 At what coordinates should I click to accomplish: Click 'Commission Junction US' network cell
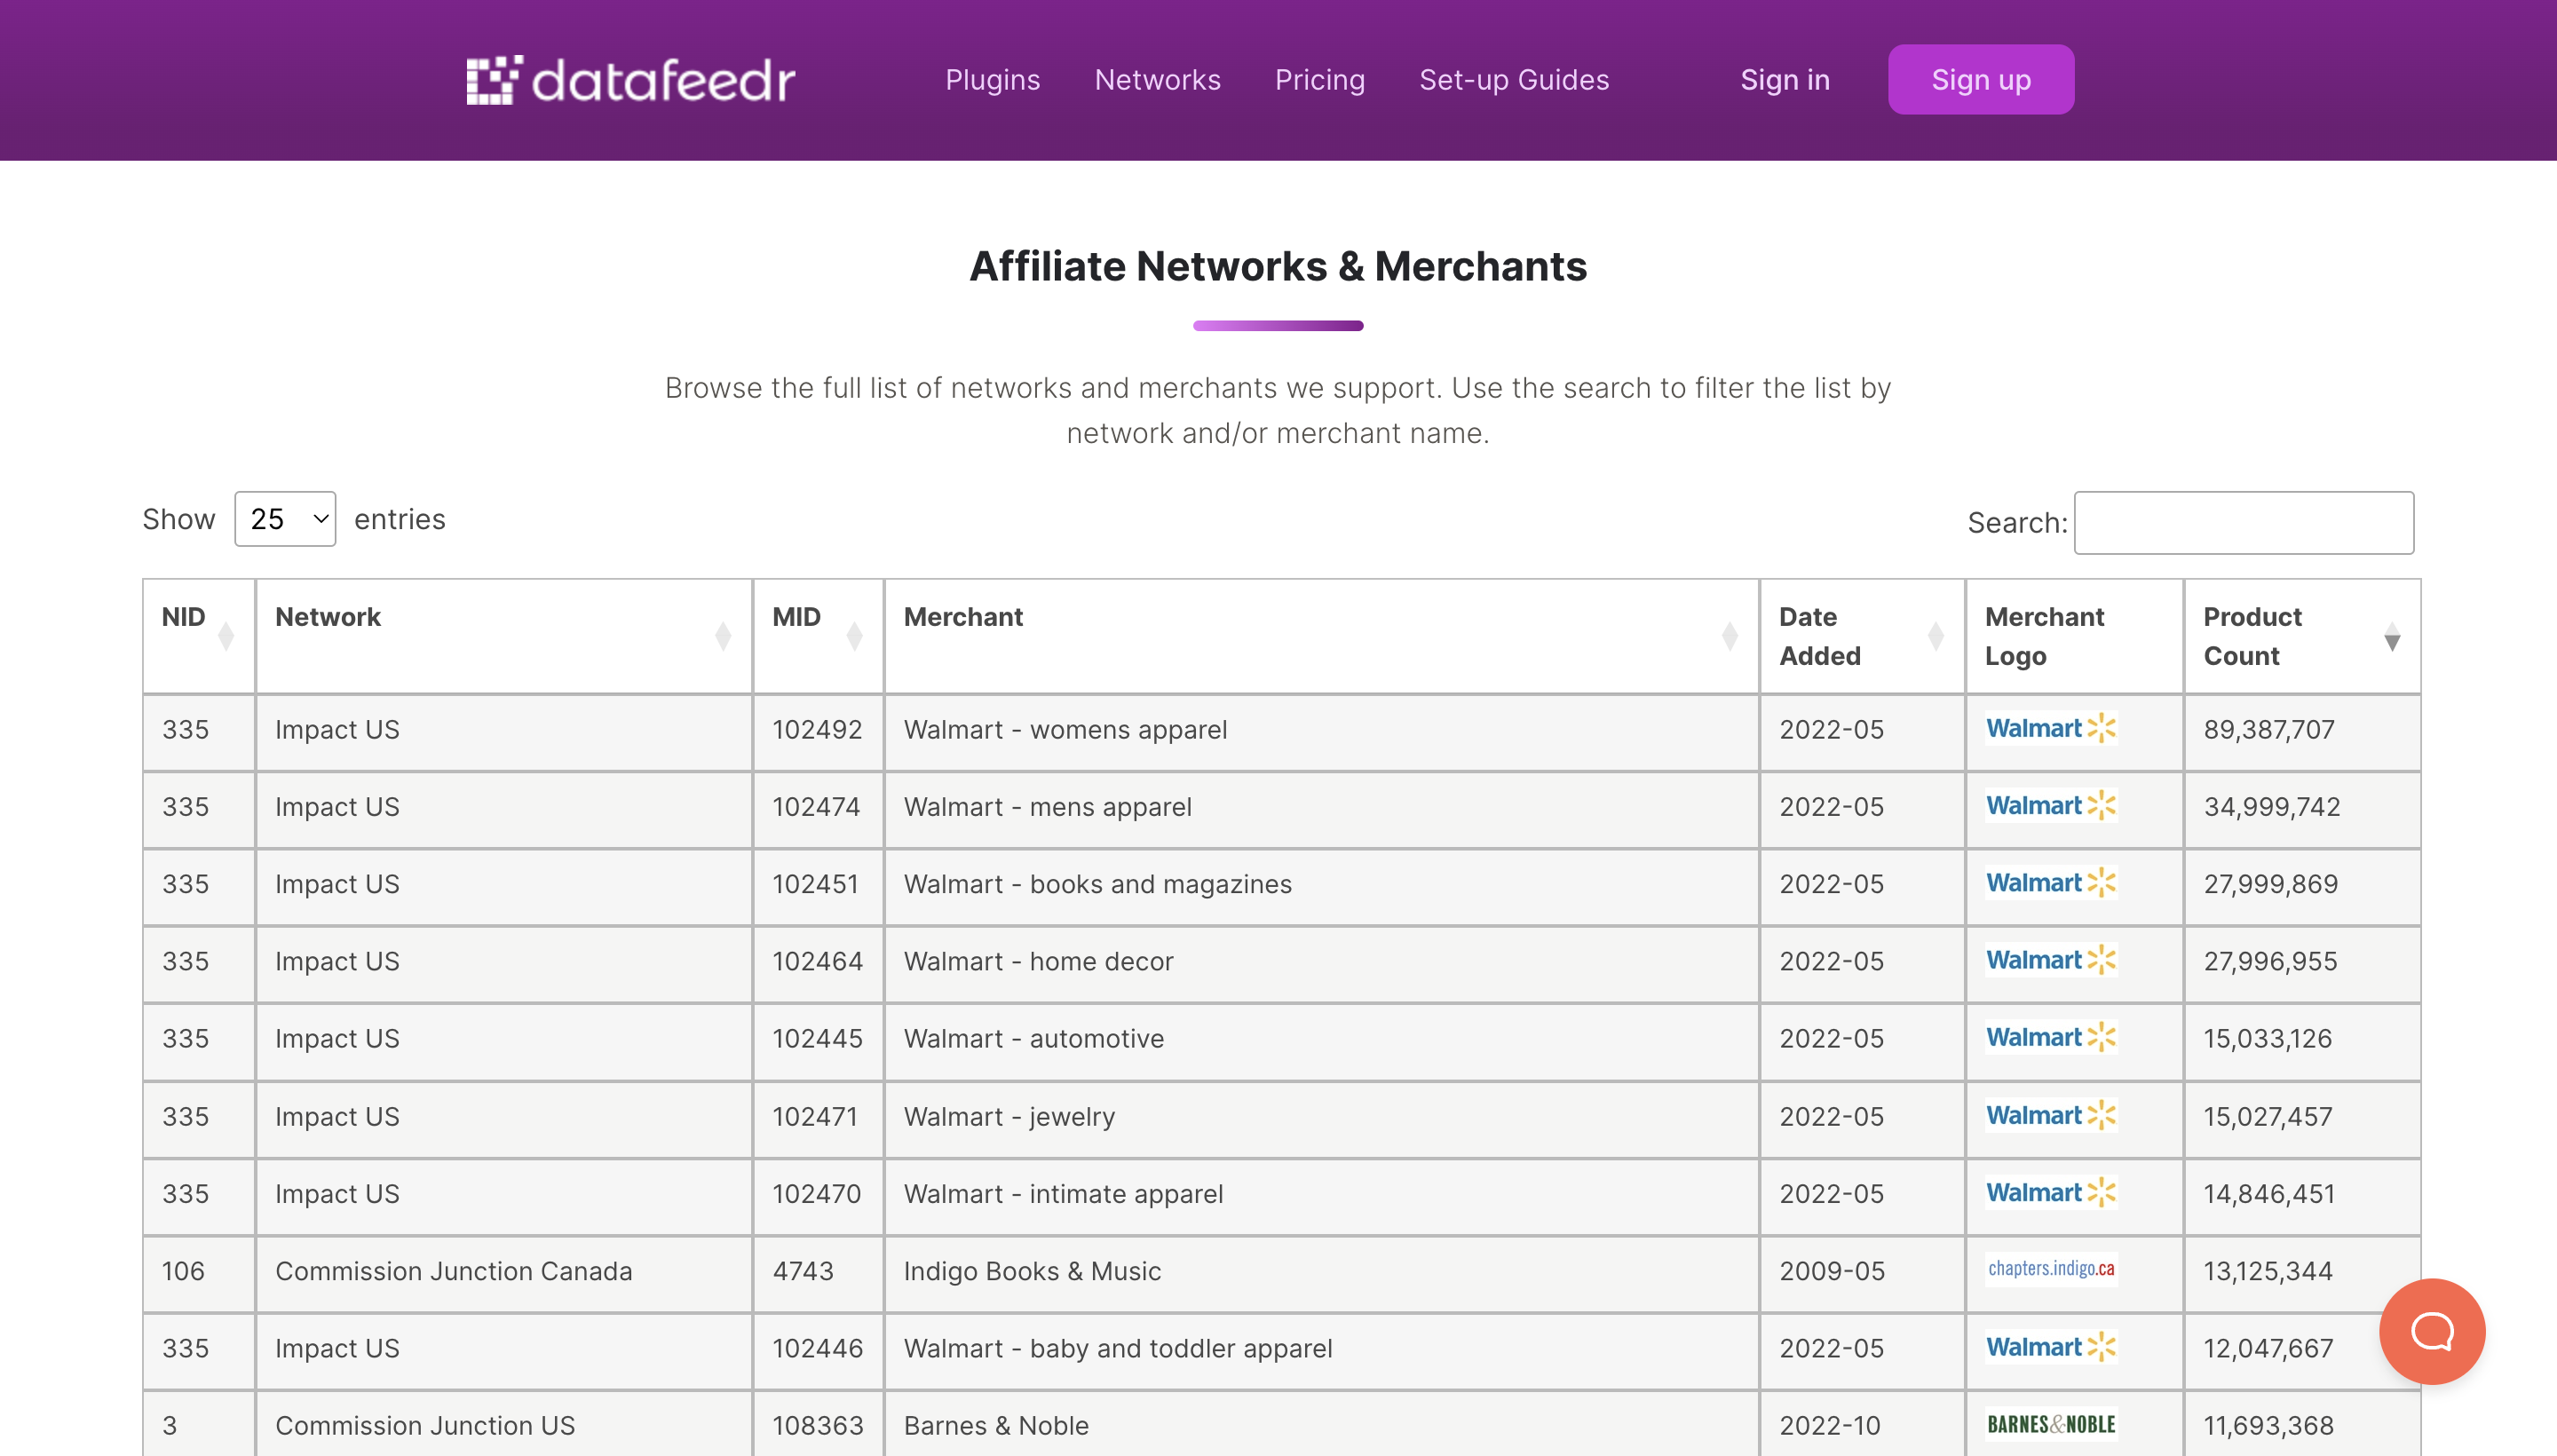(x=503, y=1425)
